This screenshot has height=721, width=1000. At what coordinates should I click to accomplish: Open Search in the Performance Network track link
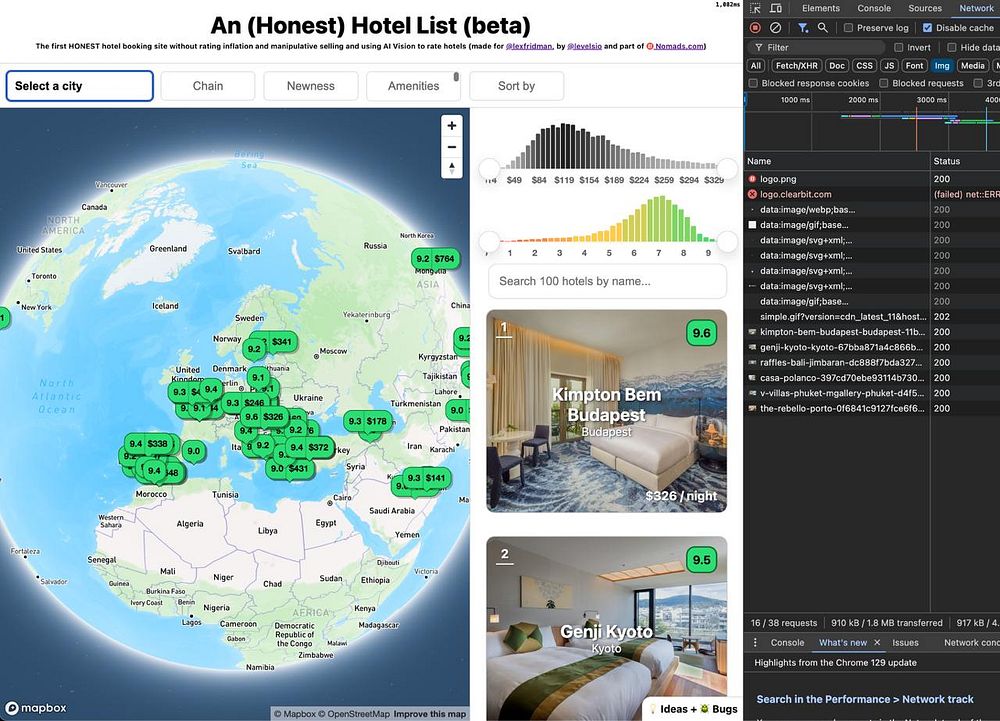pos(865,699)
